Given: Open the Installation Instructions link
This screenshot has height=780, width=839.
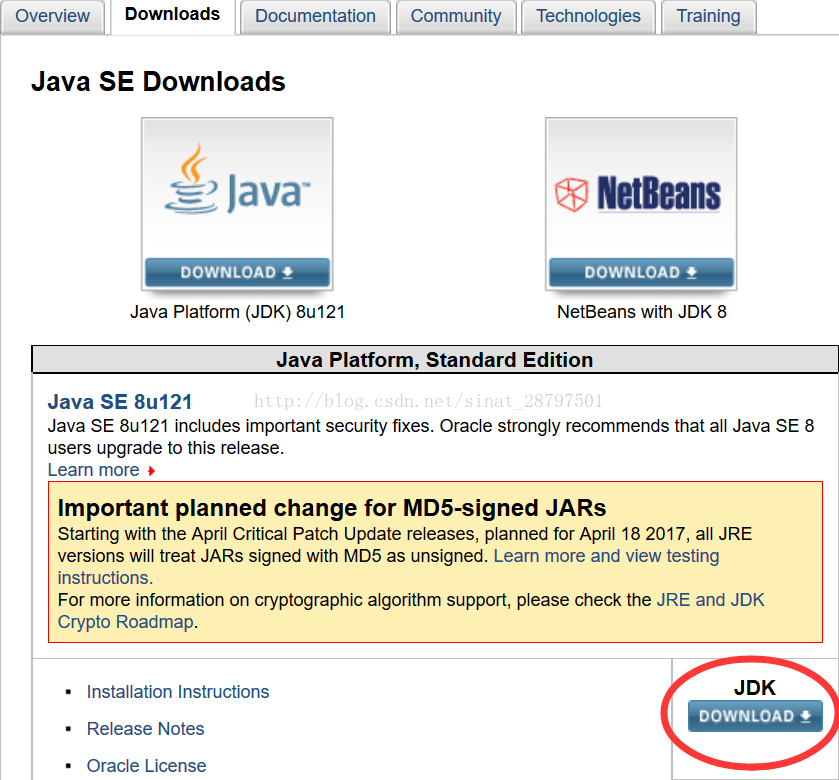Looking at the screenshot, I should click(178, 692).
